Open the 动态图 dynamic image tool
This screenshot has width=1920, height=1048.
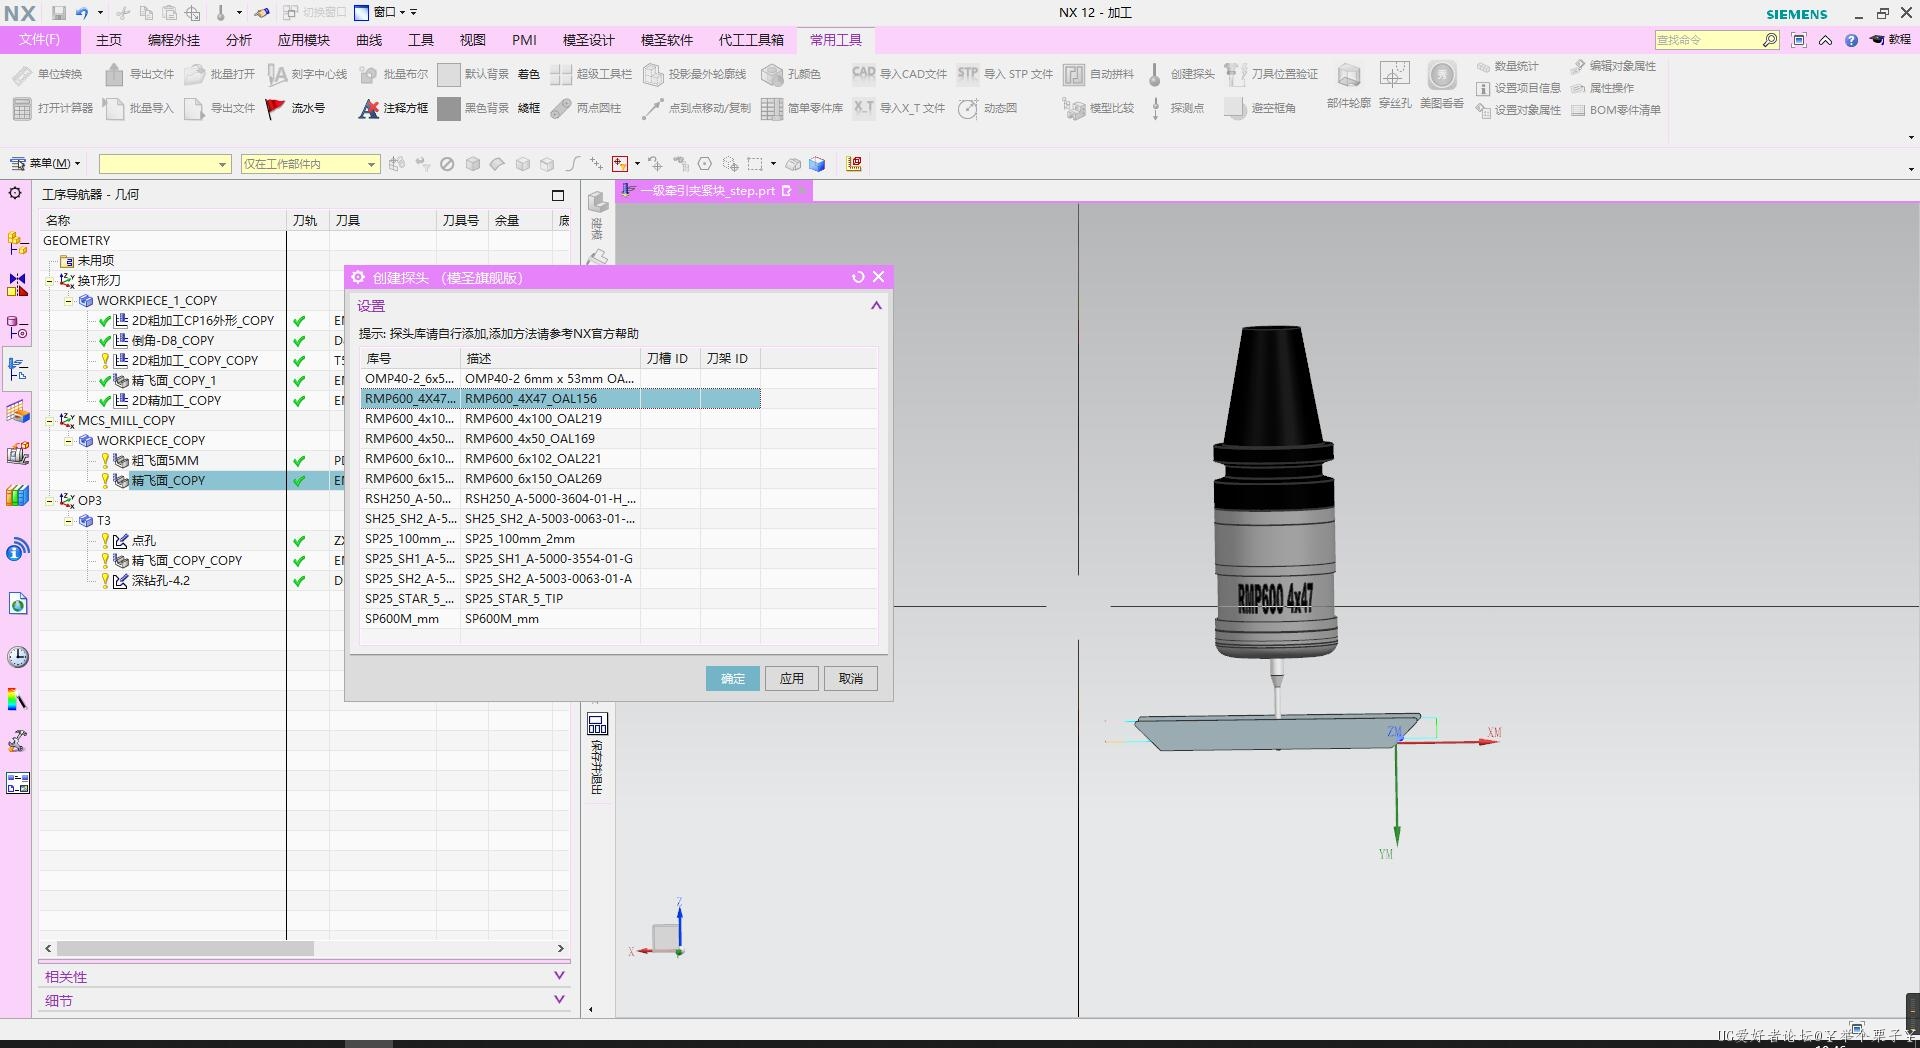click(x=987, y=108)
